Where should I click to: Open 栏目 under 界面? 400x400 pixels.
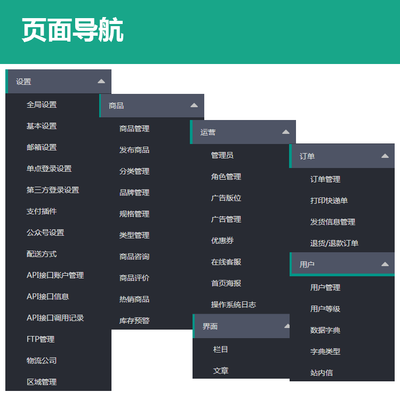pos(221,349)
